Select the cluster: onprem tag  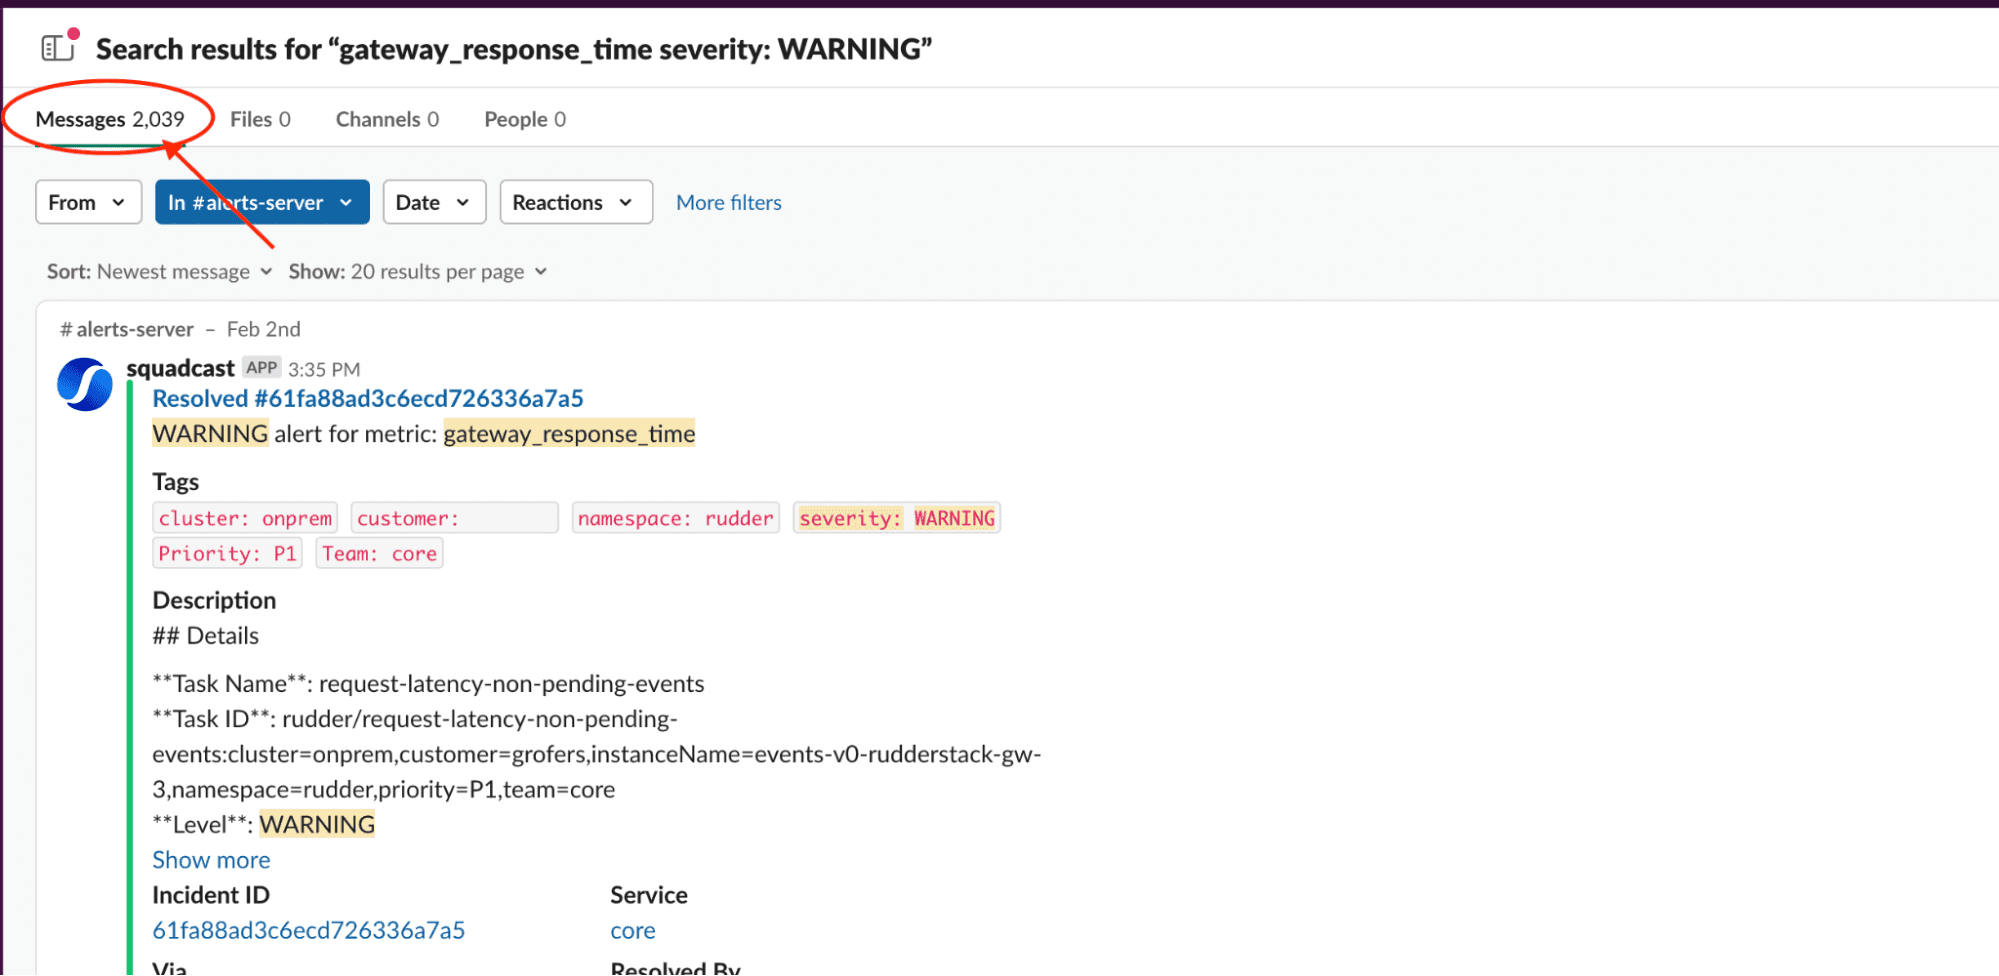point(245,518)
